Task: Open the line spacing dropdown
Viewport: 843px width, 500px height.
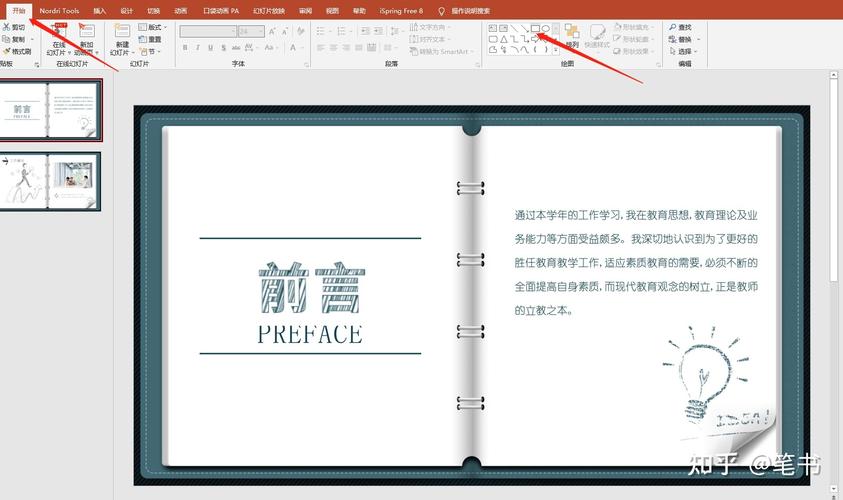Action: 396,32
